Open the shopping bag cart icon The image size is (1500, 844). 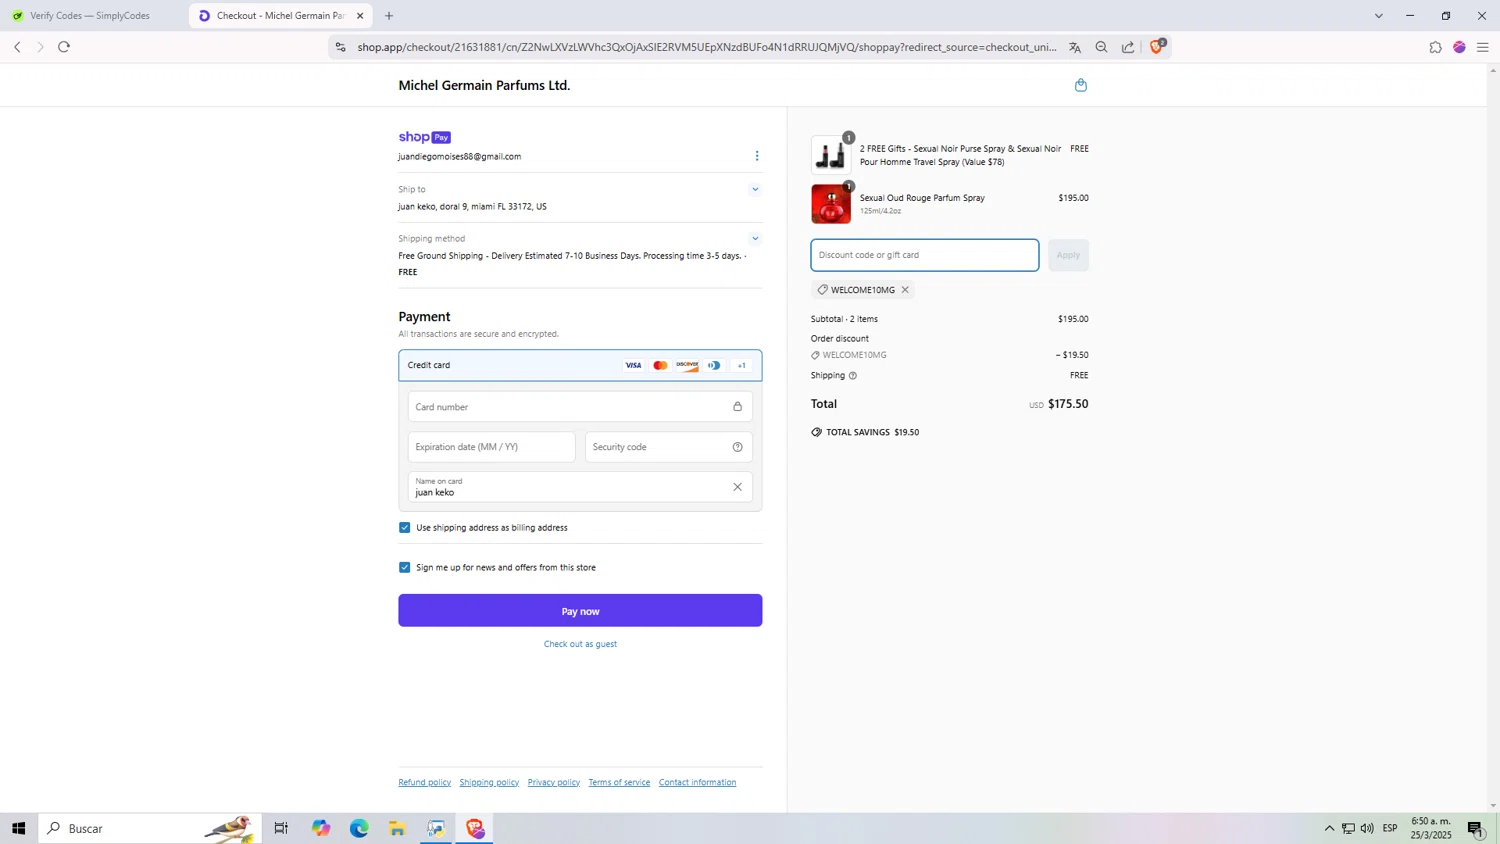click(x=1080, y=85)
